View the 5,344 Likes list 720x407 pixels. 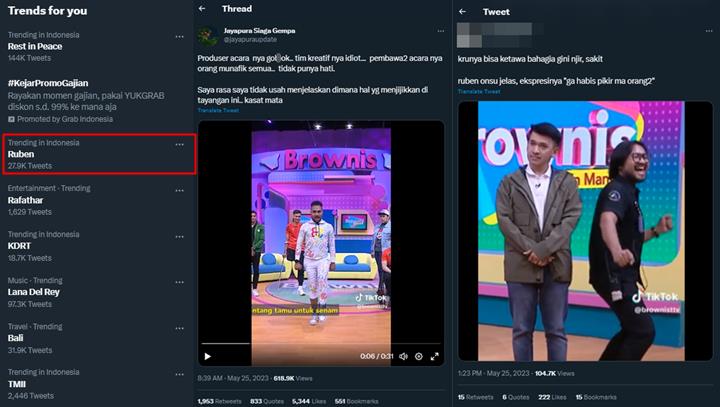[309, 401]
